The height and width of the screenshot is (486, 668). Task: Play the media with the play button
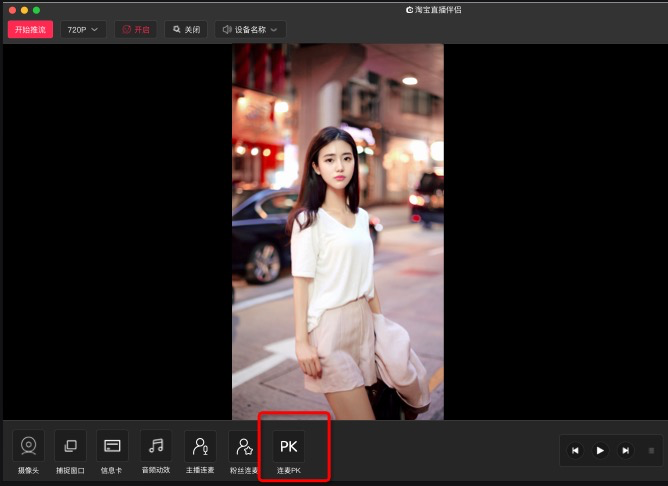coord(600,451)
